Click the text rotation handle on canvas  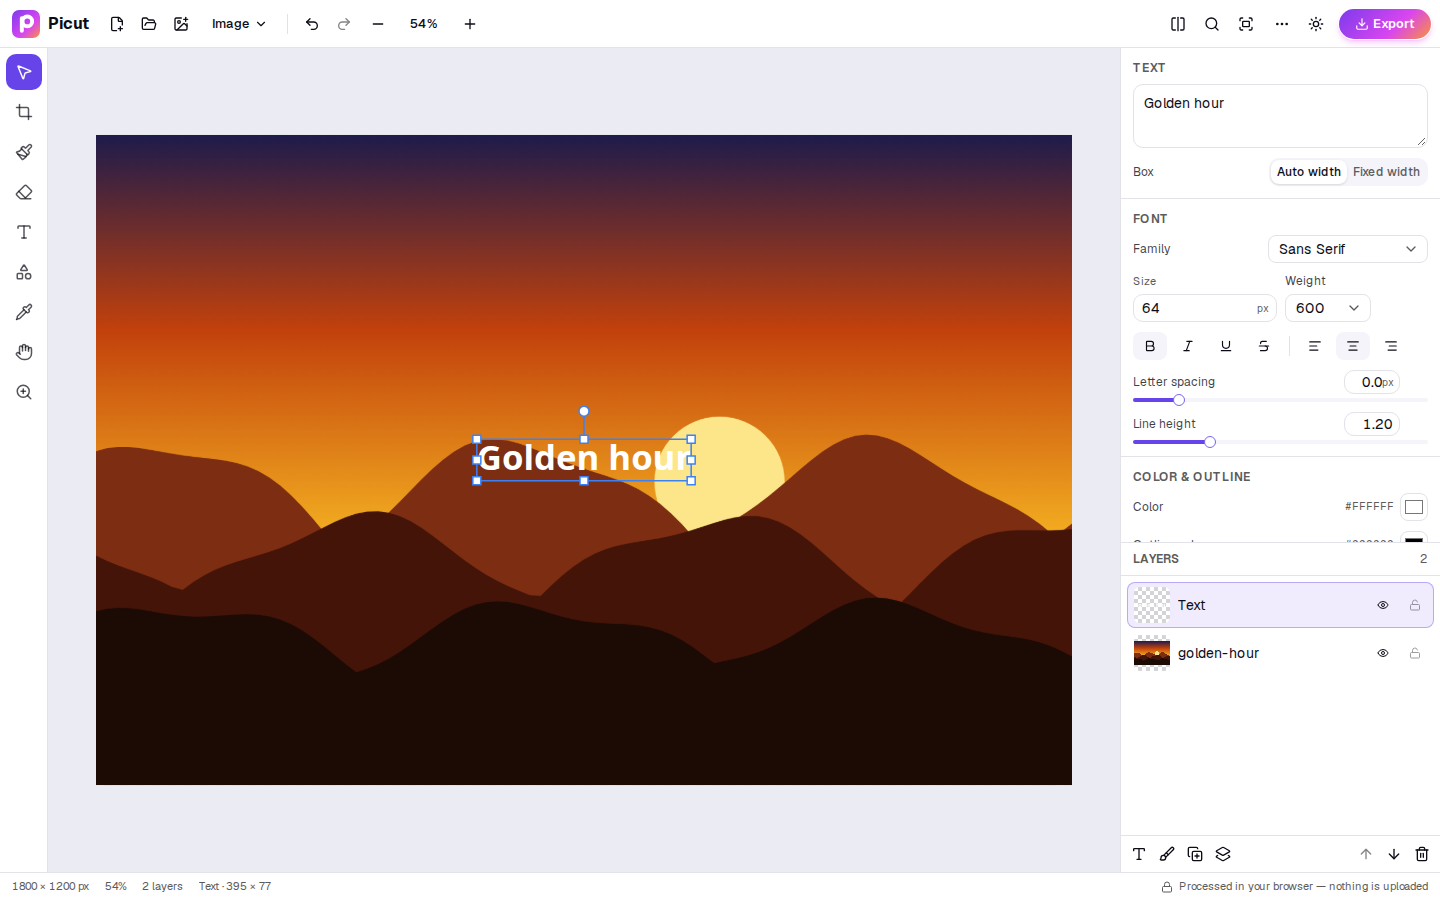pyautogui.click(x=584, y=411)
